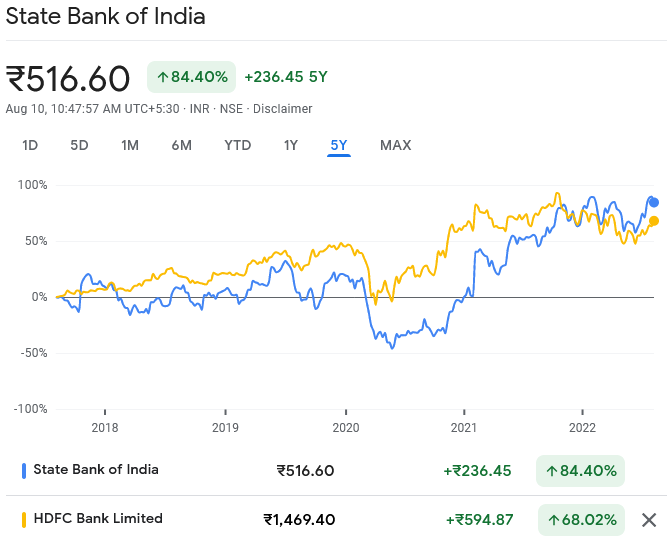Switch to the 1D time range tab
Screen dimensions: 667x542
(x=30, y=145)
